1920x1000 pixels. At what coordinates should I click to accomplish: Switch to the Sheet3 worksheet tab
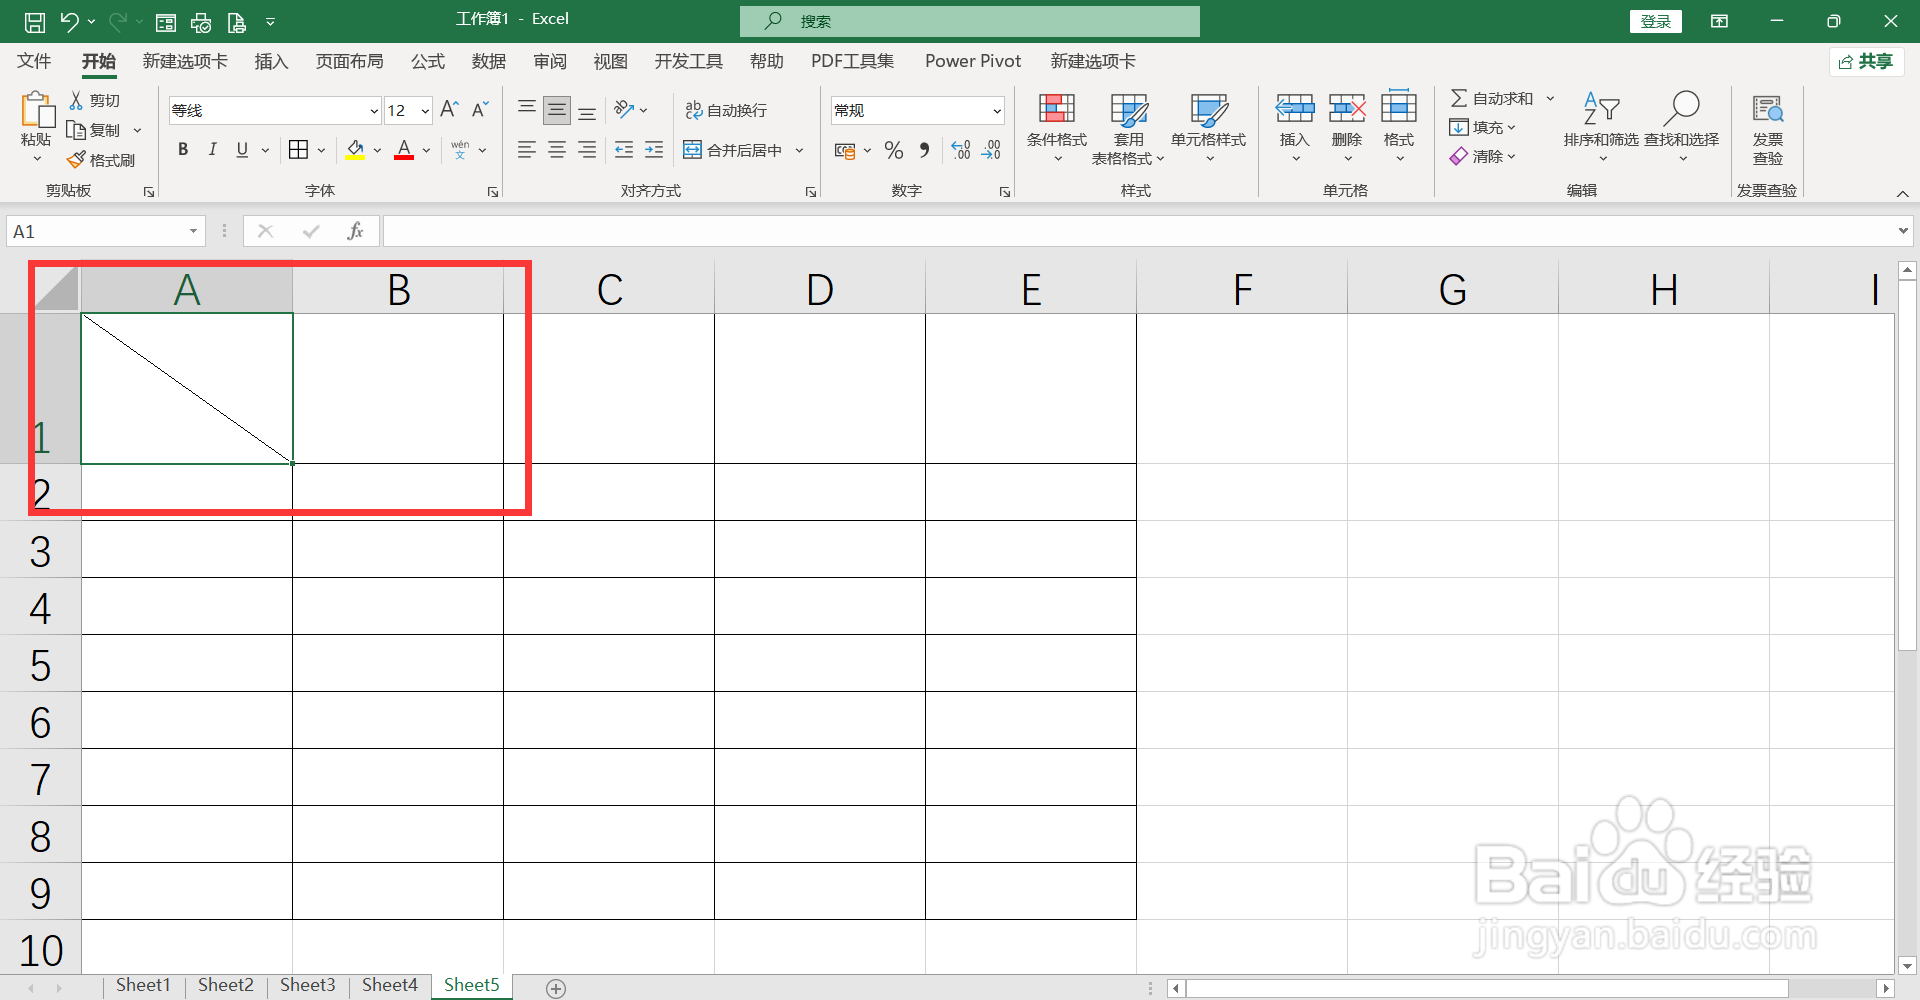click(308, 985)
